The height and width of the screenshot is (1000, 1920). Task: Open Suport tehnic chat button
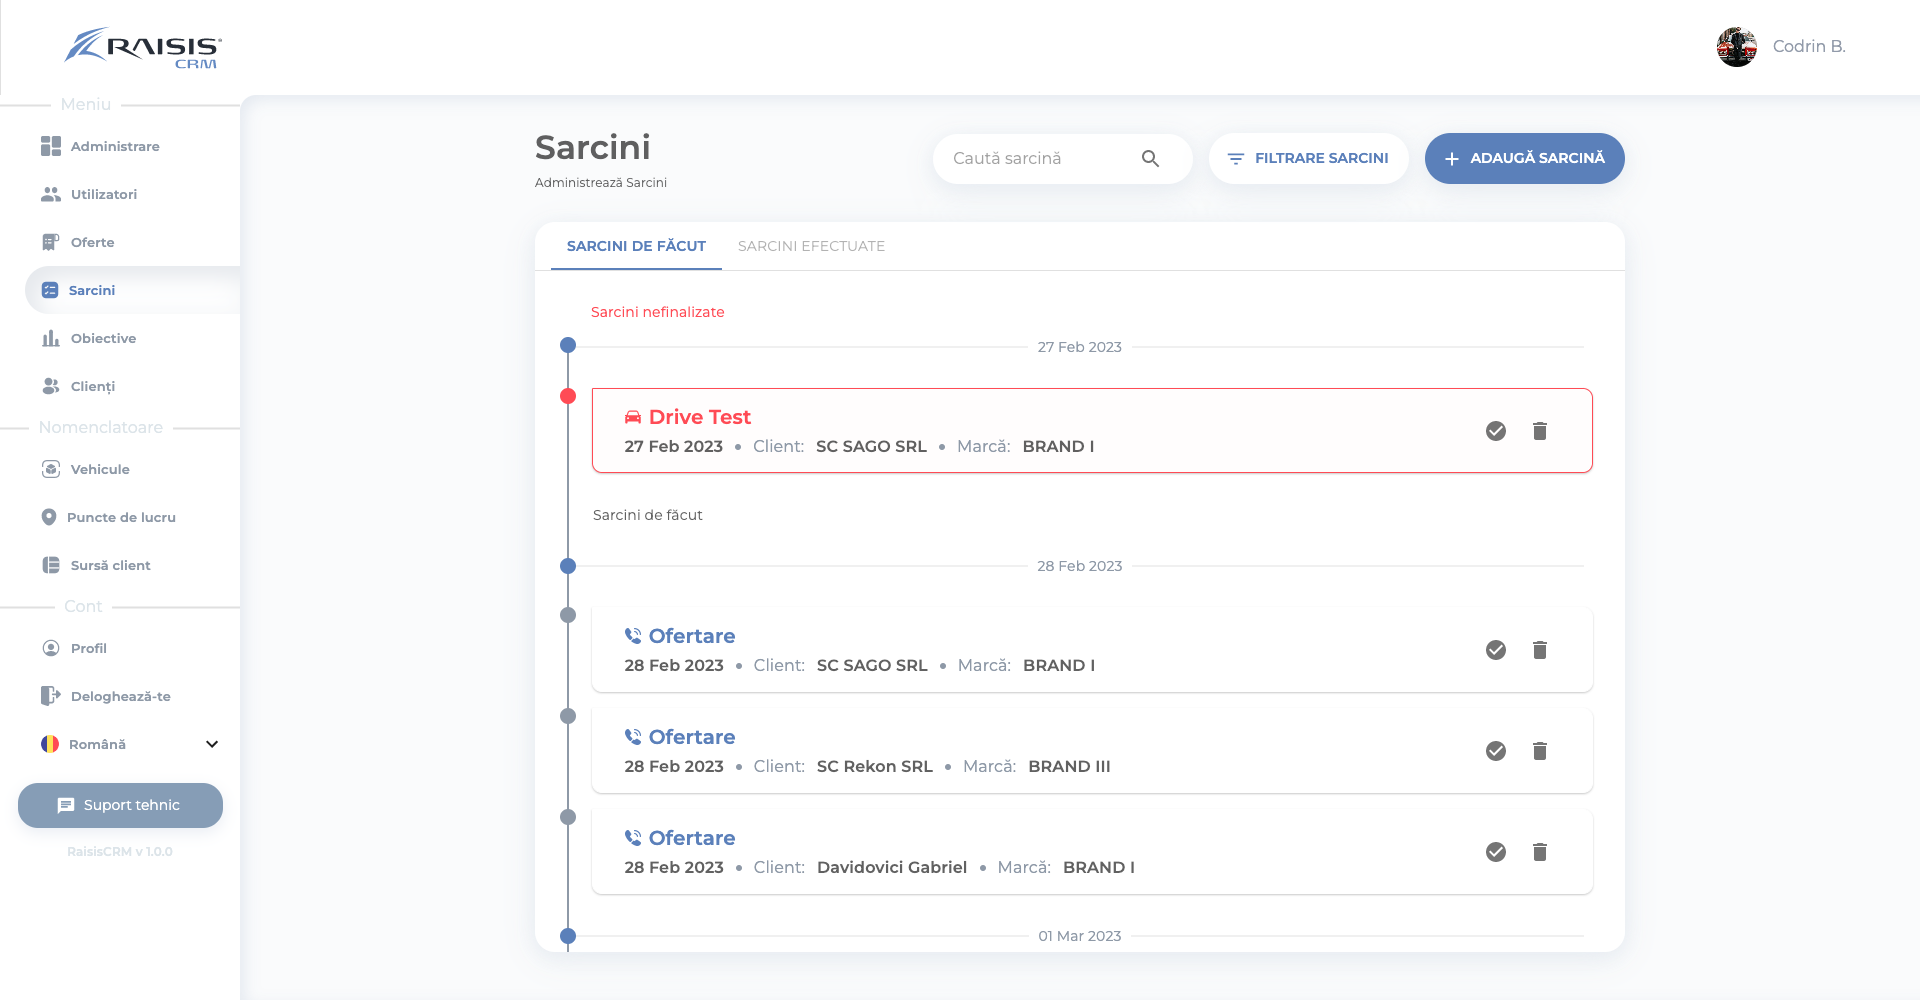(x=120, y=805)
